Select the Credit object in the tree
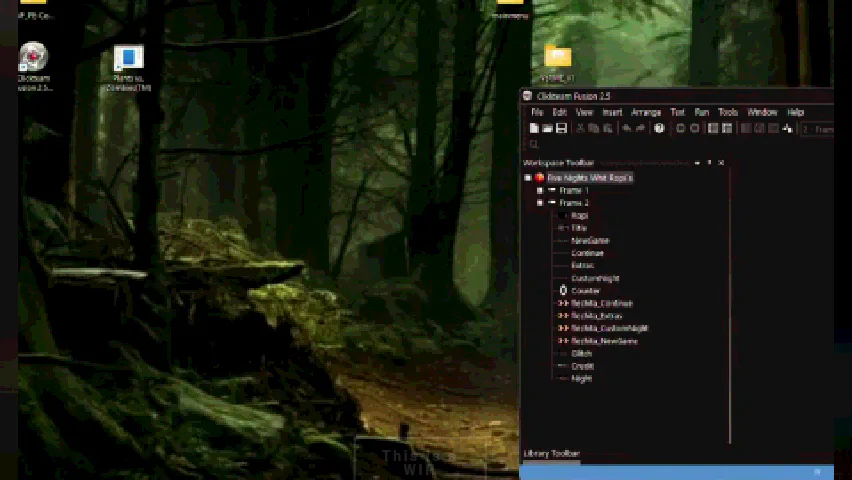This screenshot has width=852, height=480. 582,366
